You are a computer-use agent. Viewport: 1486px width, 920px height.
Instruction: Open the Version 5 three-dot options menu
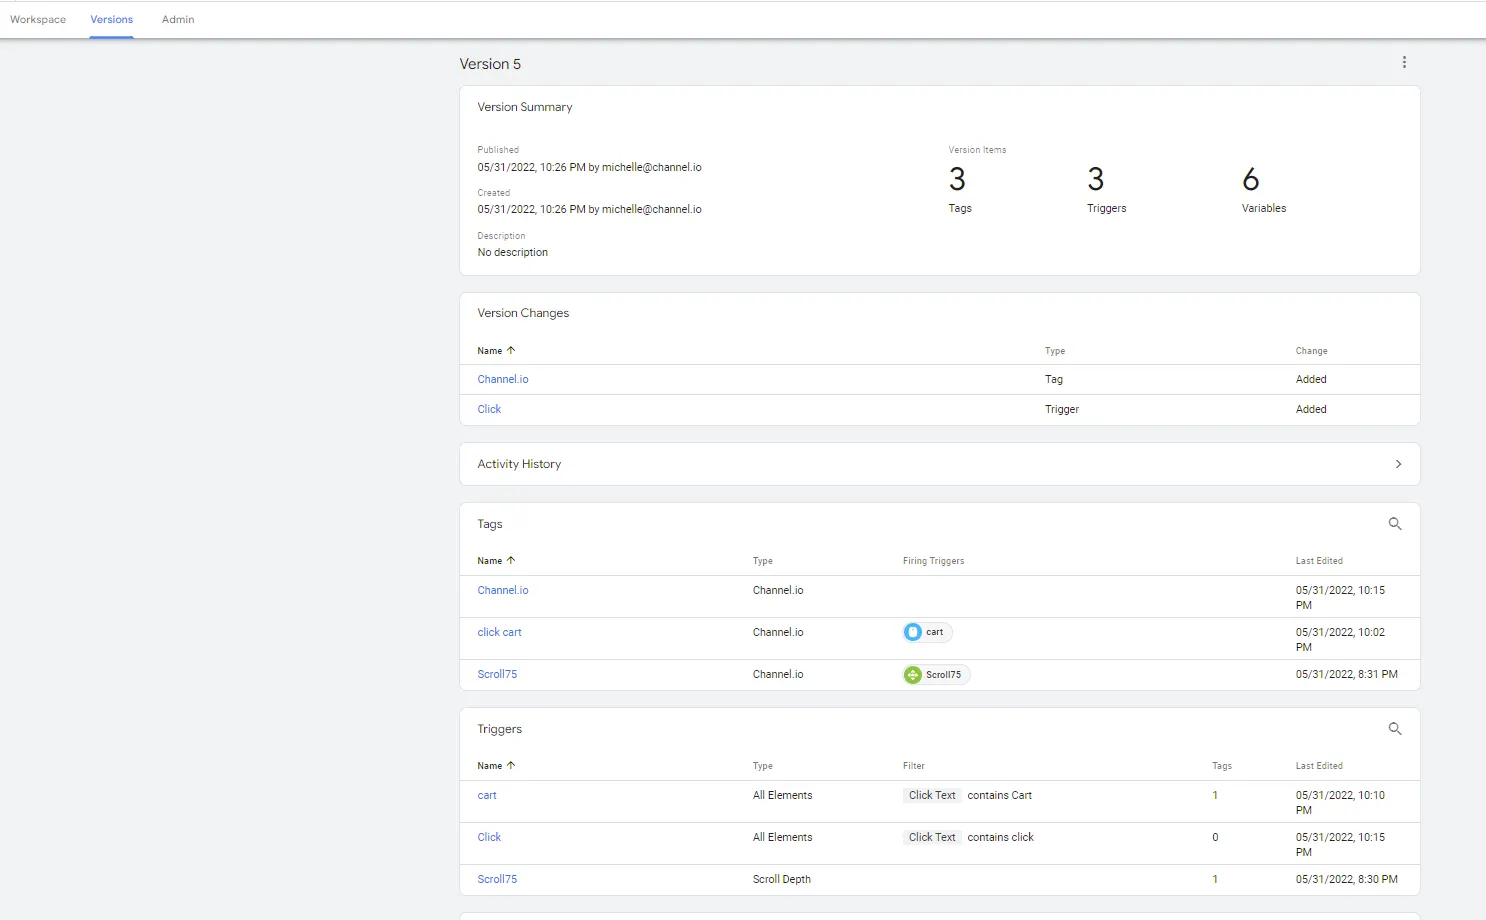click(1404, 62)
